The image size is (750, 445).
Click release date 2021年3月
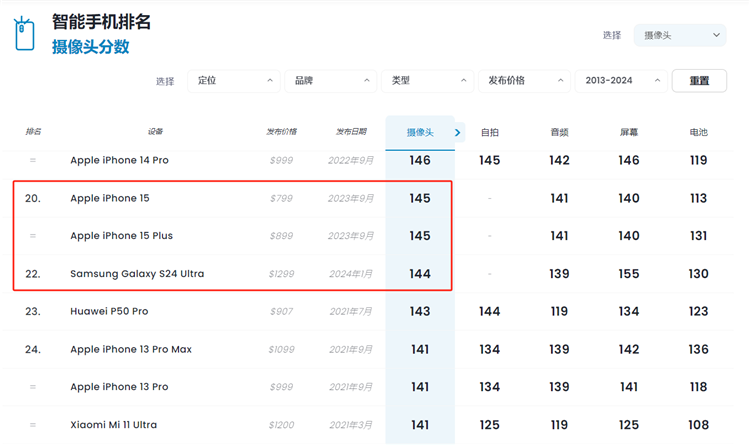pos(351,425)
